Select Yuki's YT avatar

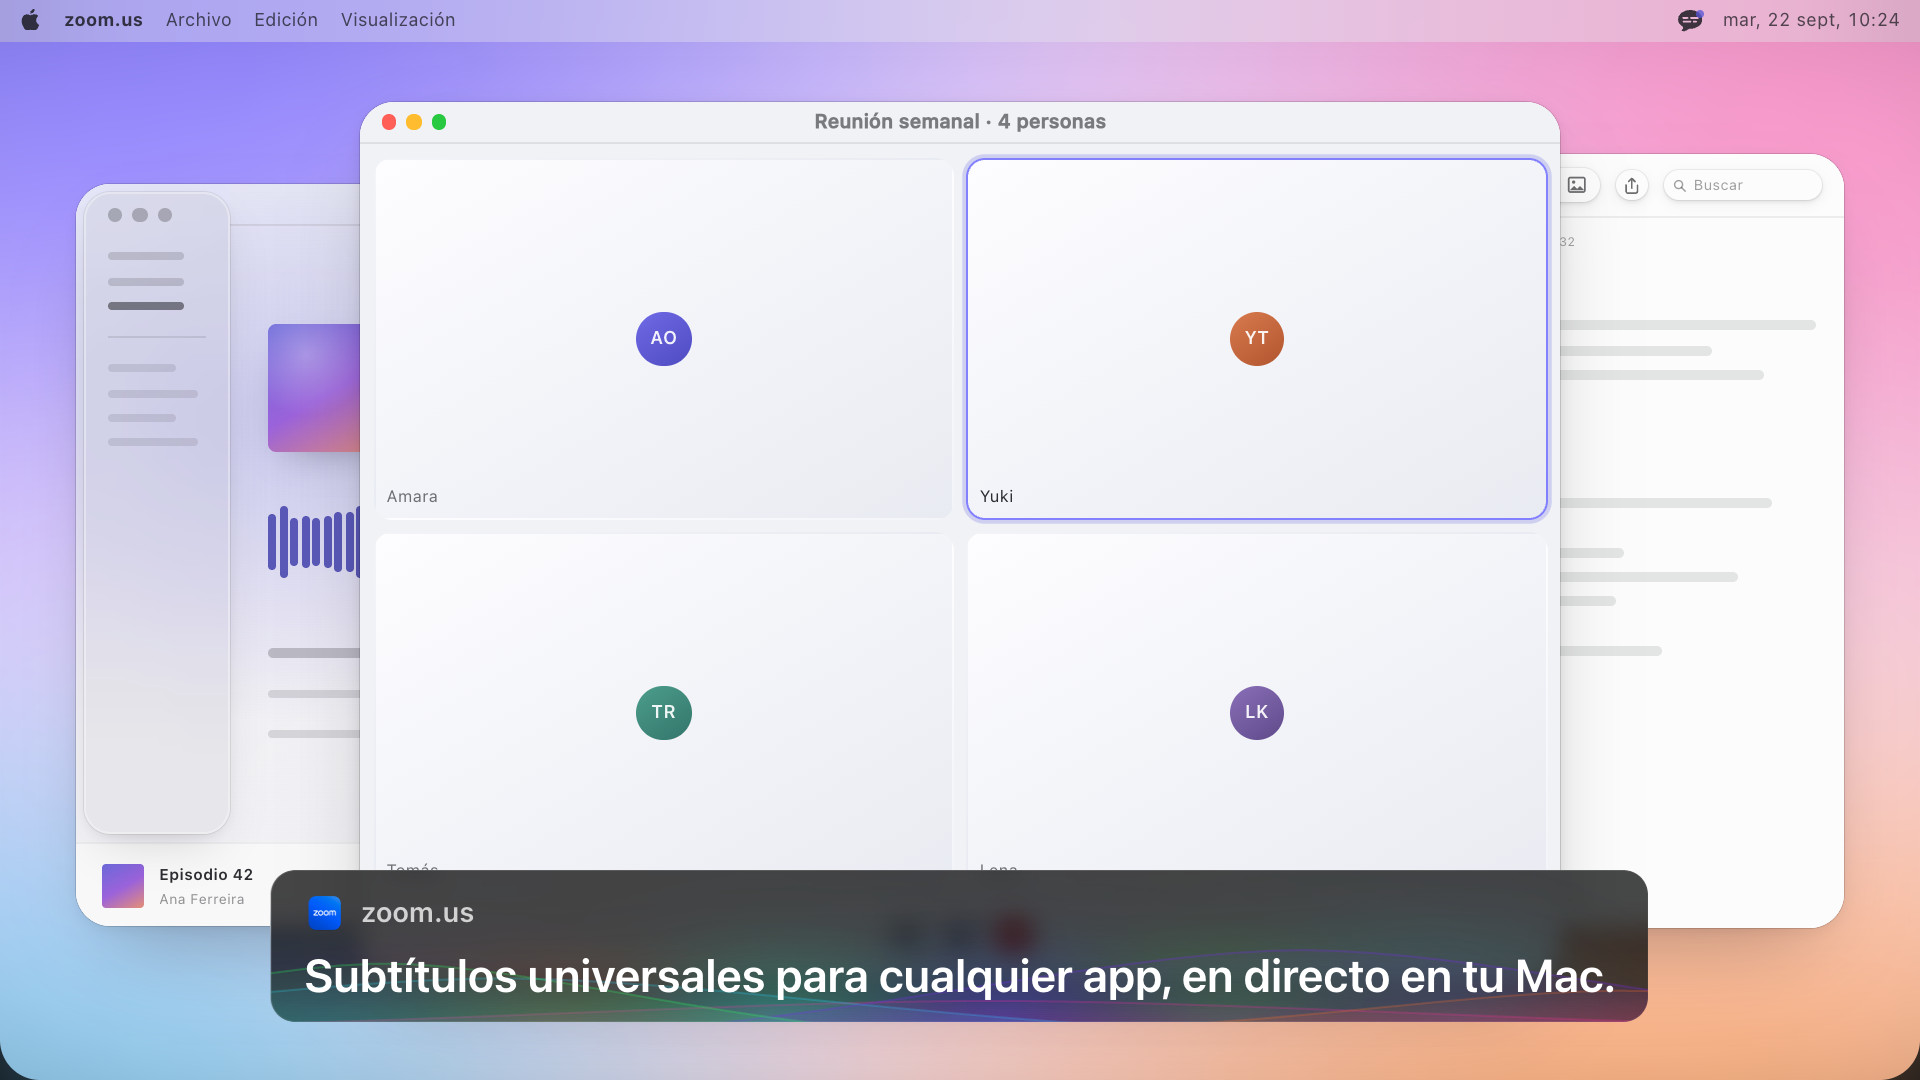pos(1257,338)
